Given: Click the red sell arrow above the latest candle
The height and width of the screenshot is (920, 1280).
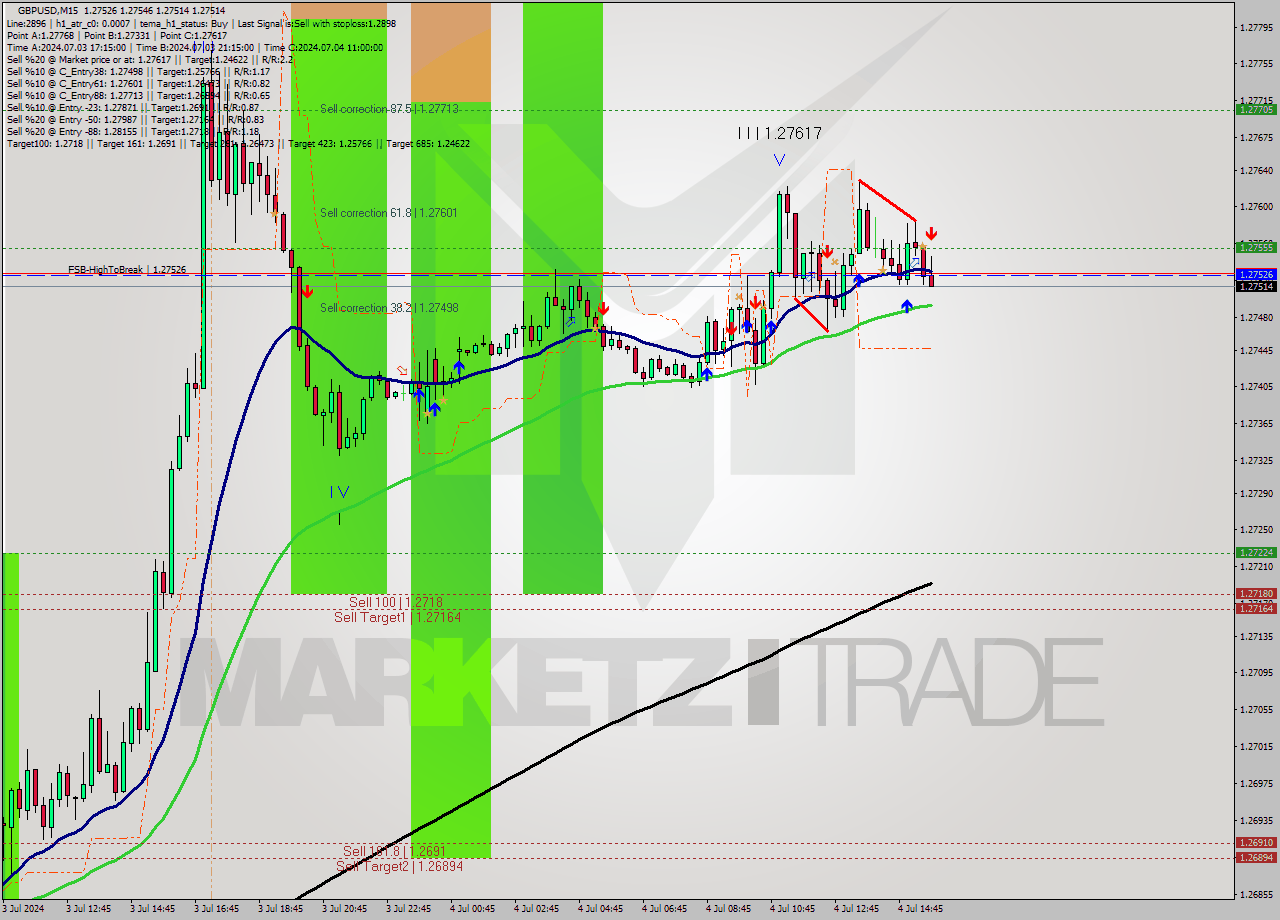Looking at the screenshot, I should point(931,233).
